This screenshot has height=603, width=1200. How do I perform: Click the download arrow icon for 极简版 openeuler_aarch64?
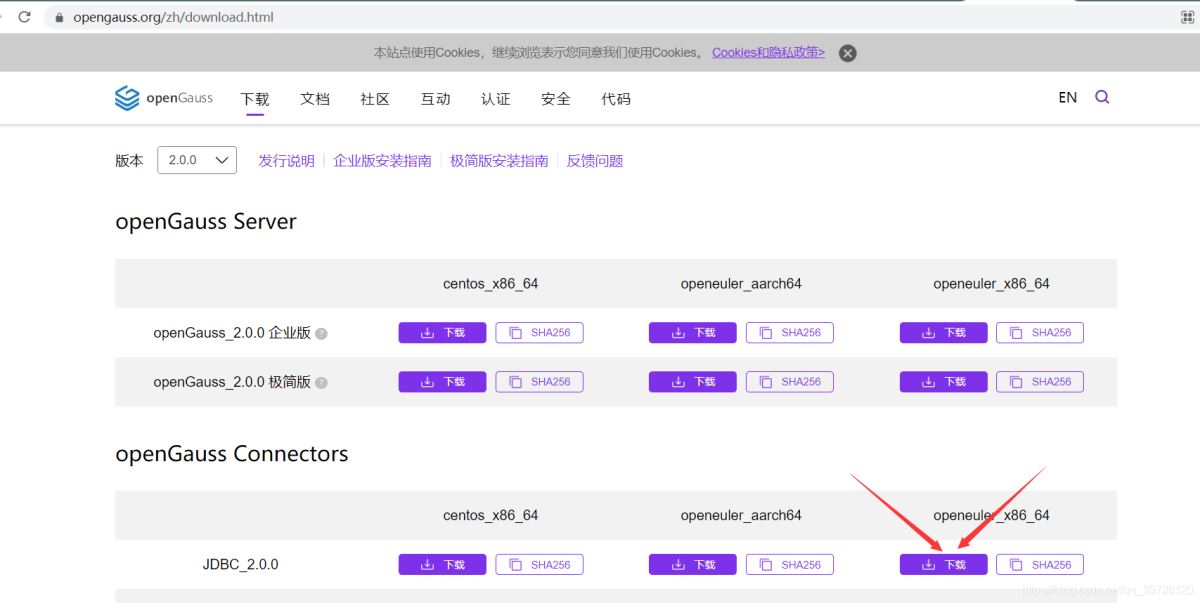coord(677,381)
